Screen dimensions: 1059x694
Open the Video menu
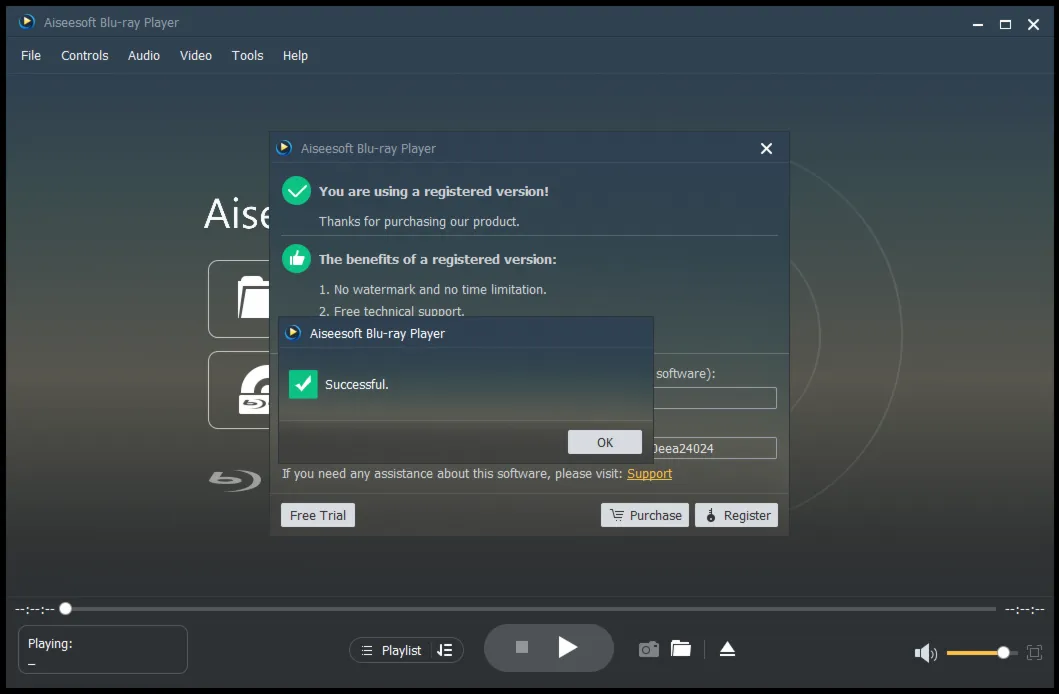[196, 55]
